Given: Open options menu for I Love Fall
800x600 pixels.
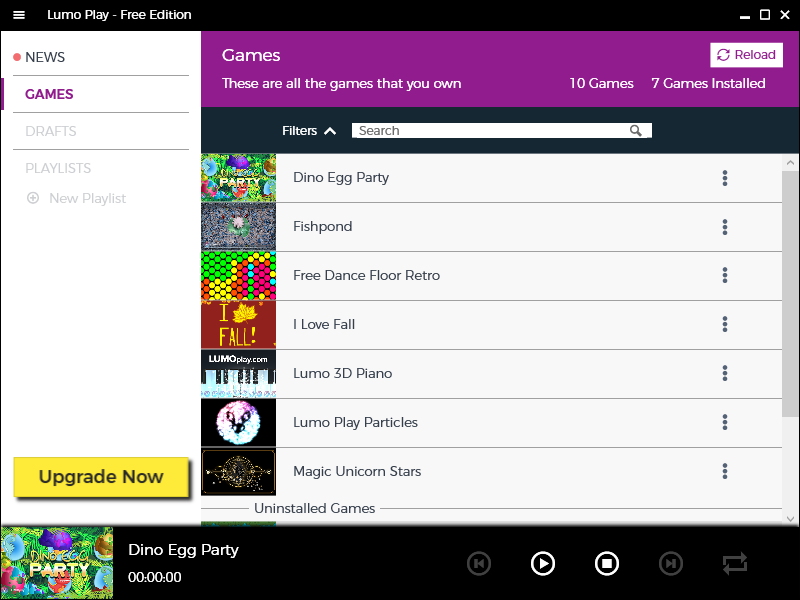Looking at the screenshot, I should [724, 324].
